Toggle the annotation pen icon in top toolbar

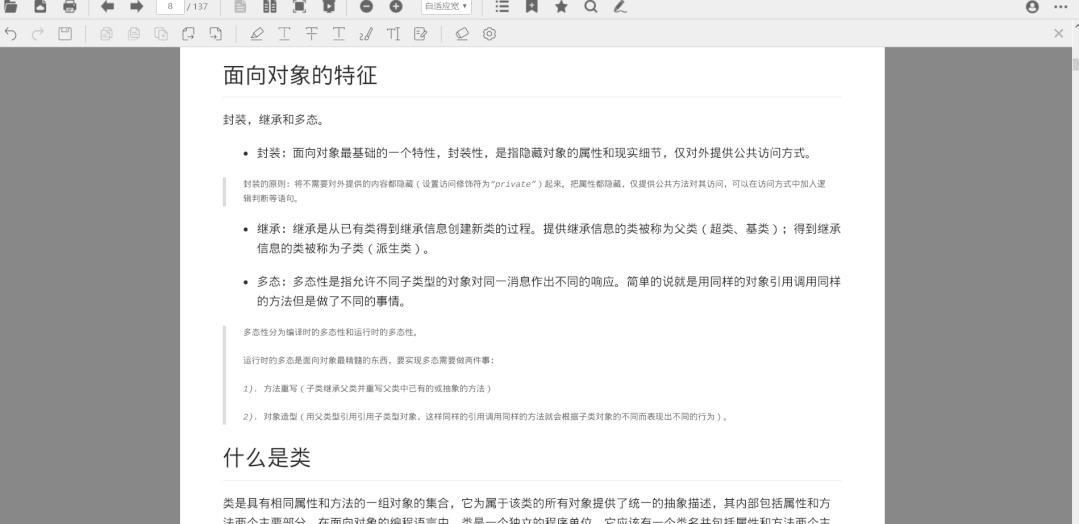620,7
